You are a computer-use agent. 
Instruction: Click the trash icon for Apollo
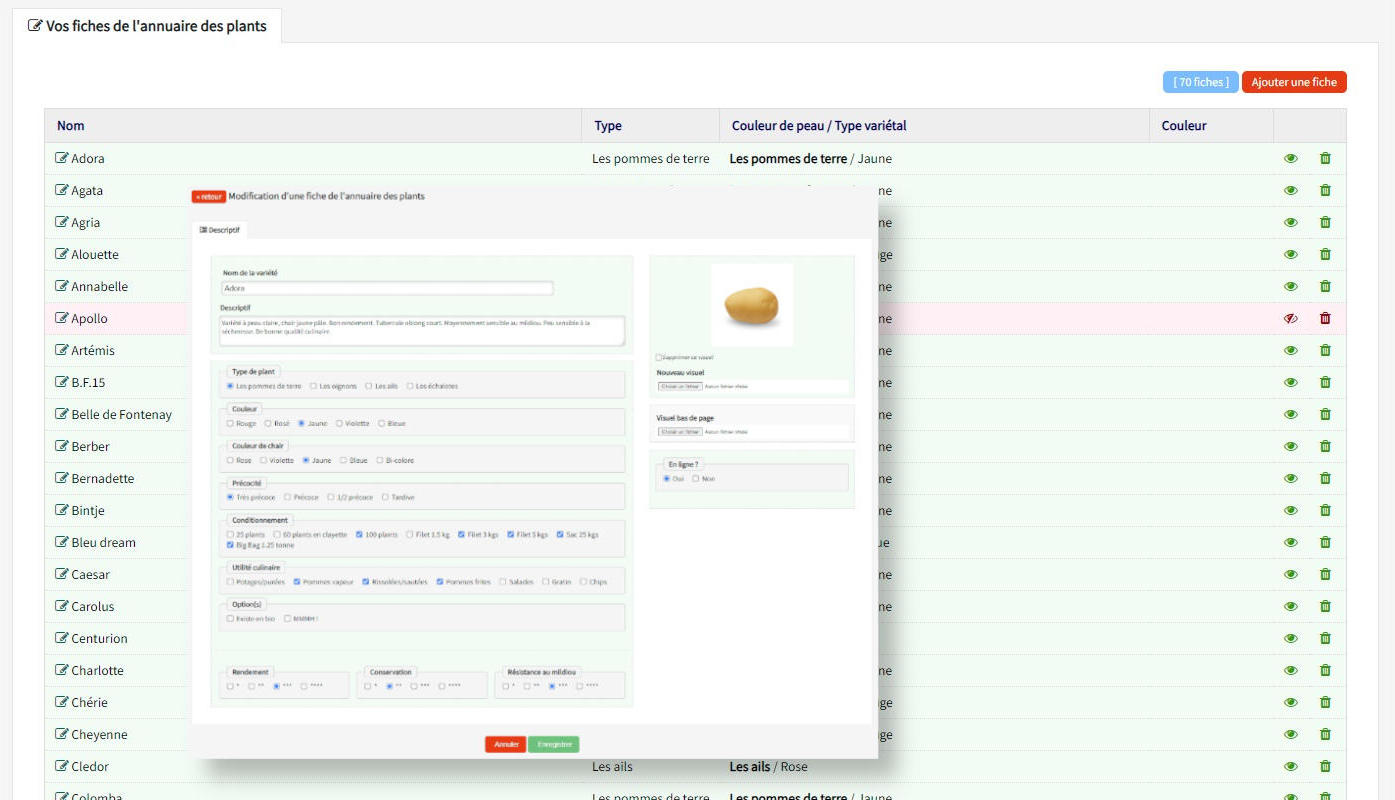click(1325, 319)
